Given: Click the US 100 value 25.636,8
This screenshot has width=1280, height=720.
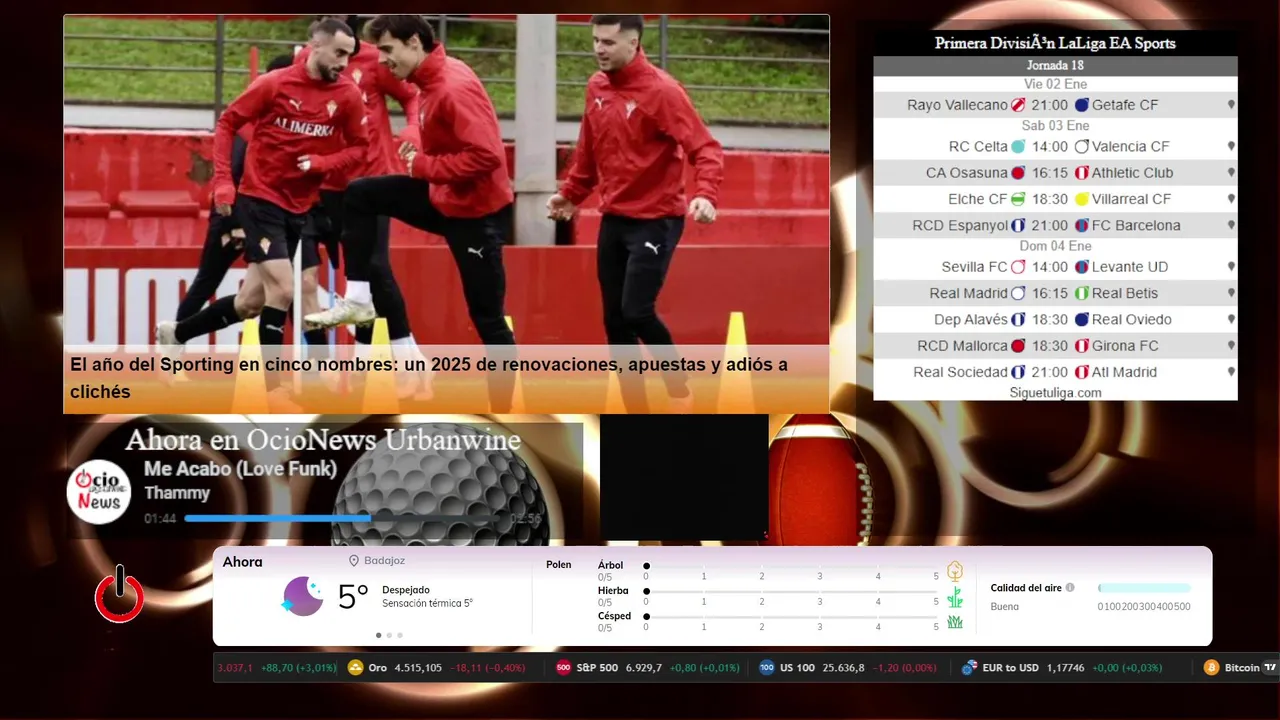Looking at the screenshot, I should (x=844, y=668).
